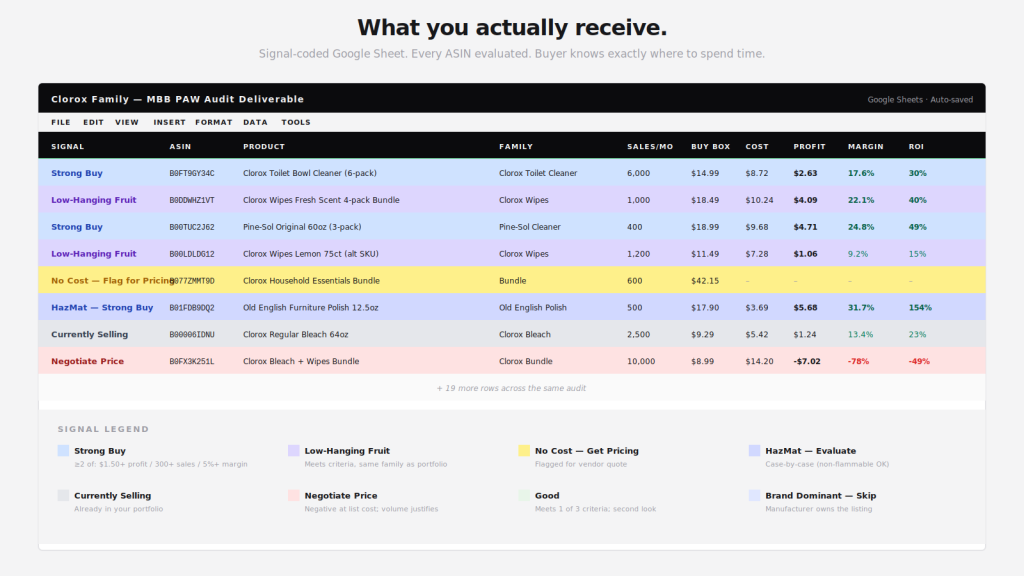This screenshot has width=1024, height=576.
Task: Select ASIN B00006IDNU cell
Action: (x=192, y=334)
